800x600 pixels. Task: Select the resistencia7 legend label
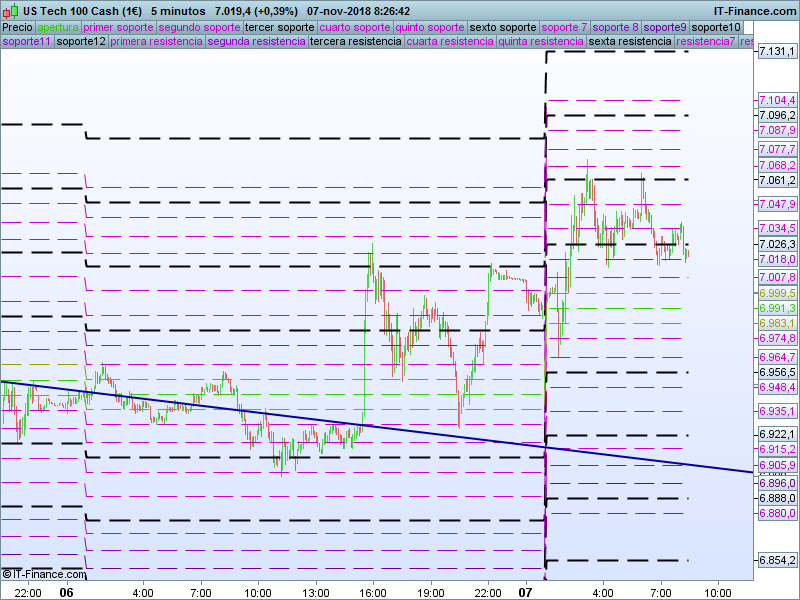pyautogui.click(x=706, y=41)
